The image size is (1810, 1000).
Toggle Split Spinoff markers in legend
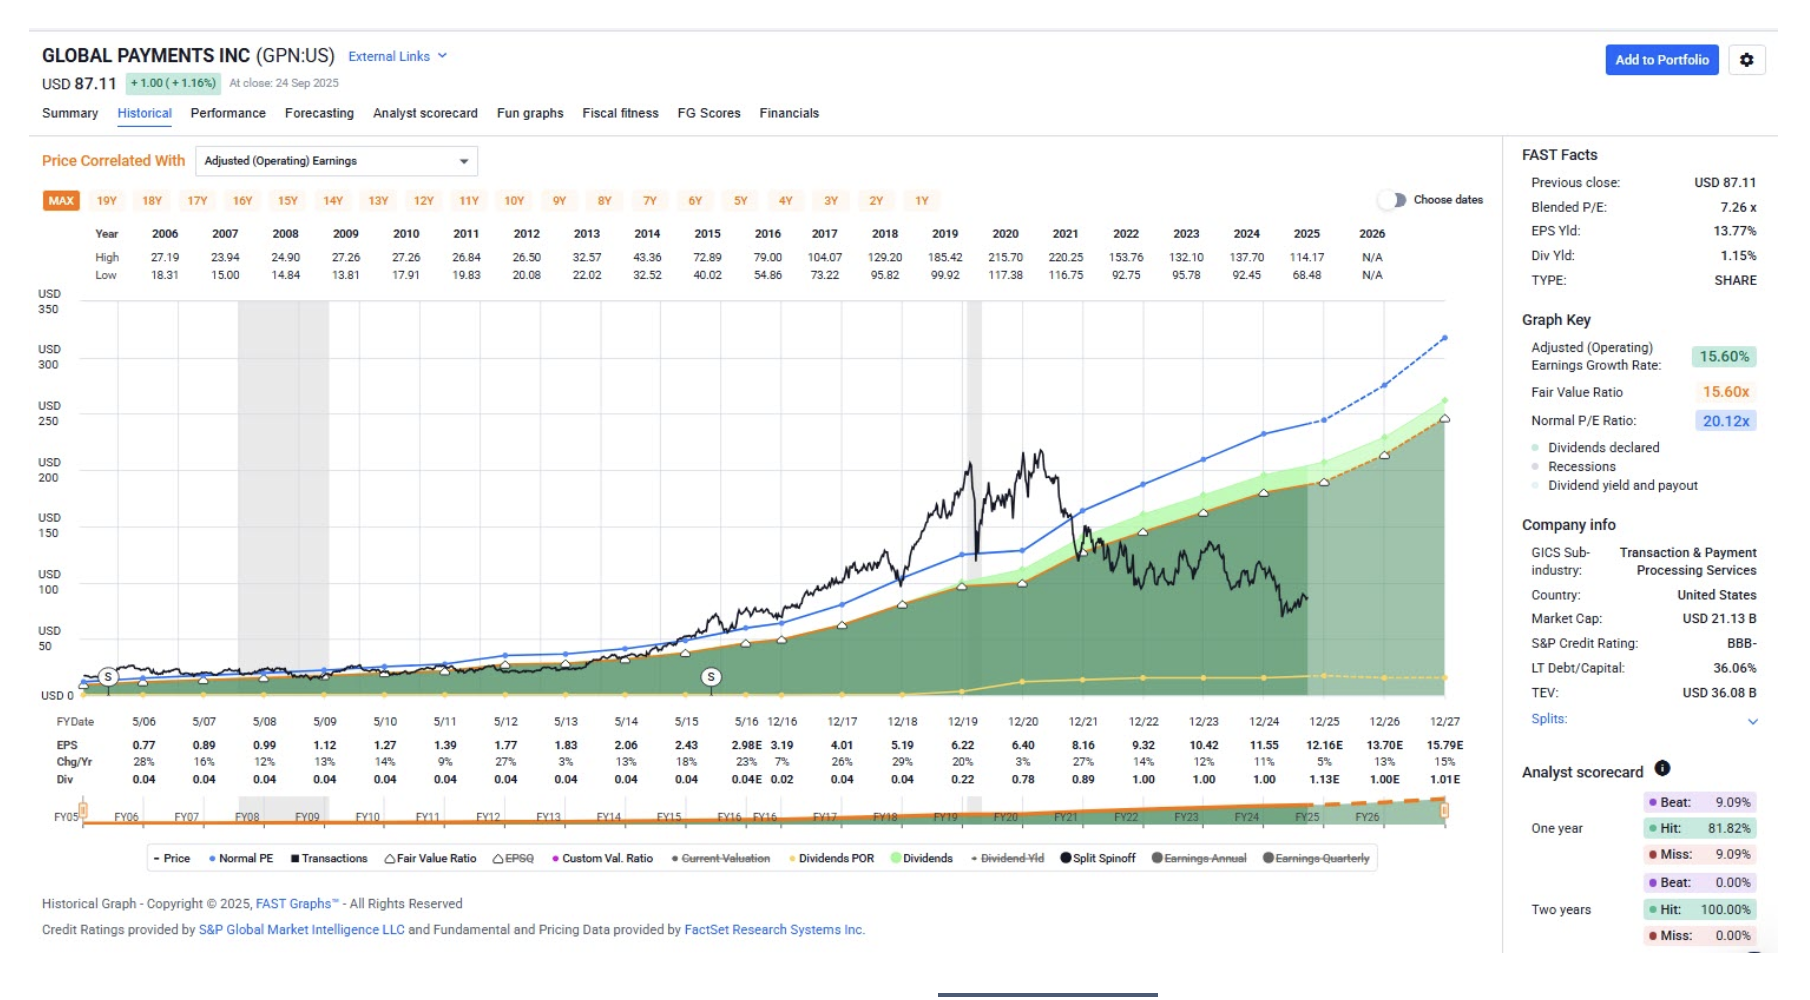(x=1098, y=858)
